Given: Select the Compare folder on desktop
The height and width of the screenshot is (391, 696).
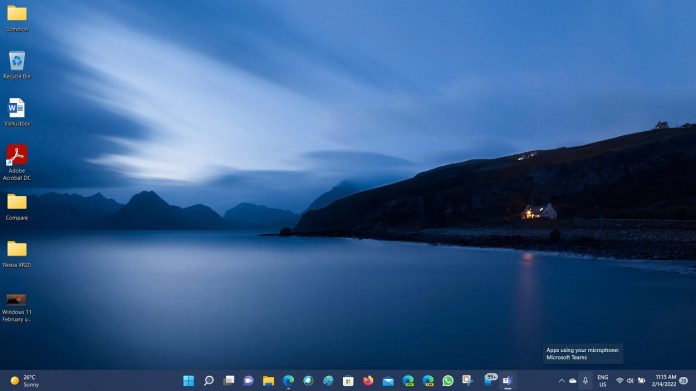Looking at the screenshot, I should click(x=17, y=207).
